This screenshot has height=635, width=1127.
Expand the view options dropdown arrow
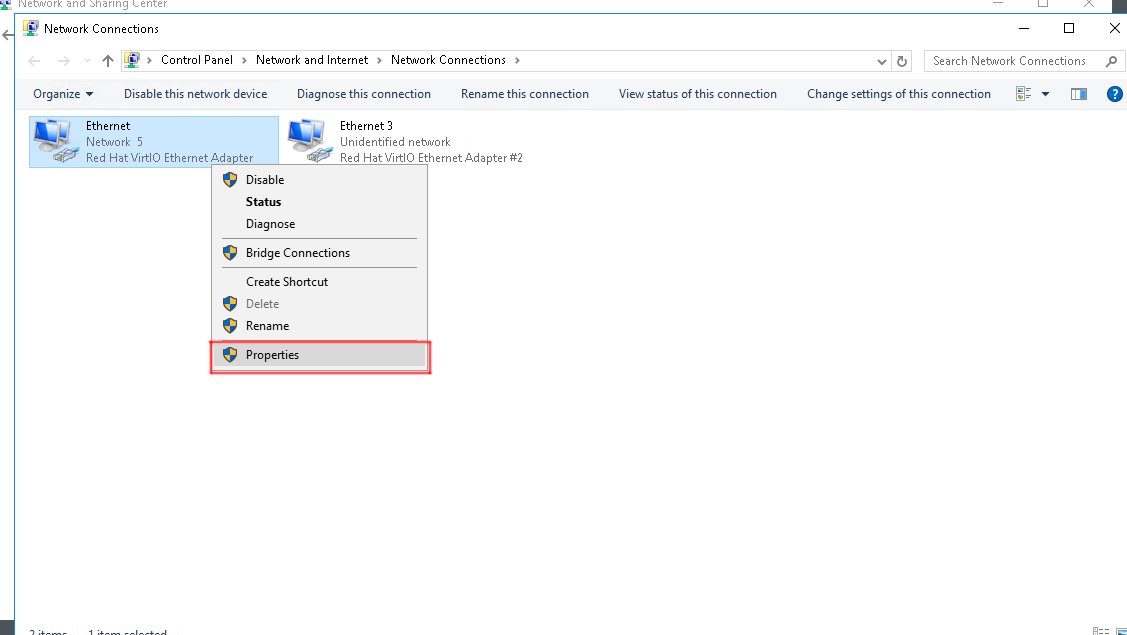coord(1046,94)
